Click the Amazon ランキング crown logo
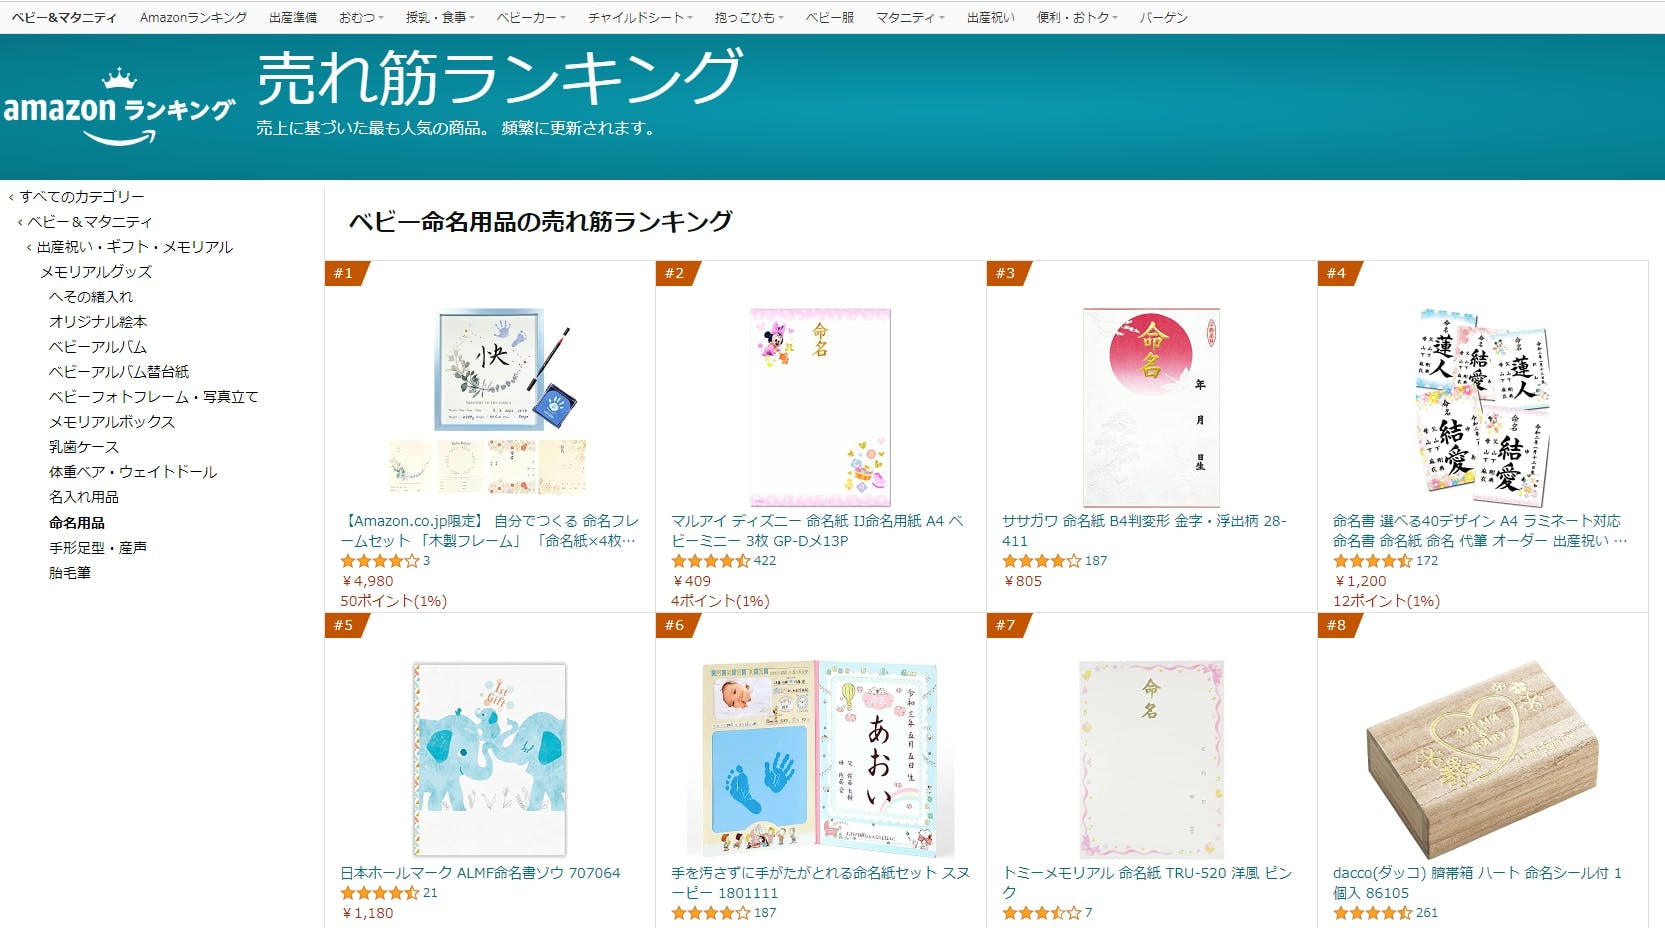The height and width of the screenshot is (928, 1665). [119, 108]
